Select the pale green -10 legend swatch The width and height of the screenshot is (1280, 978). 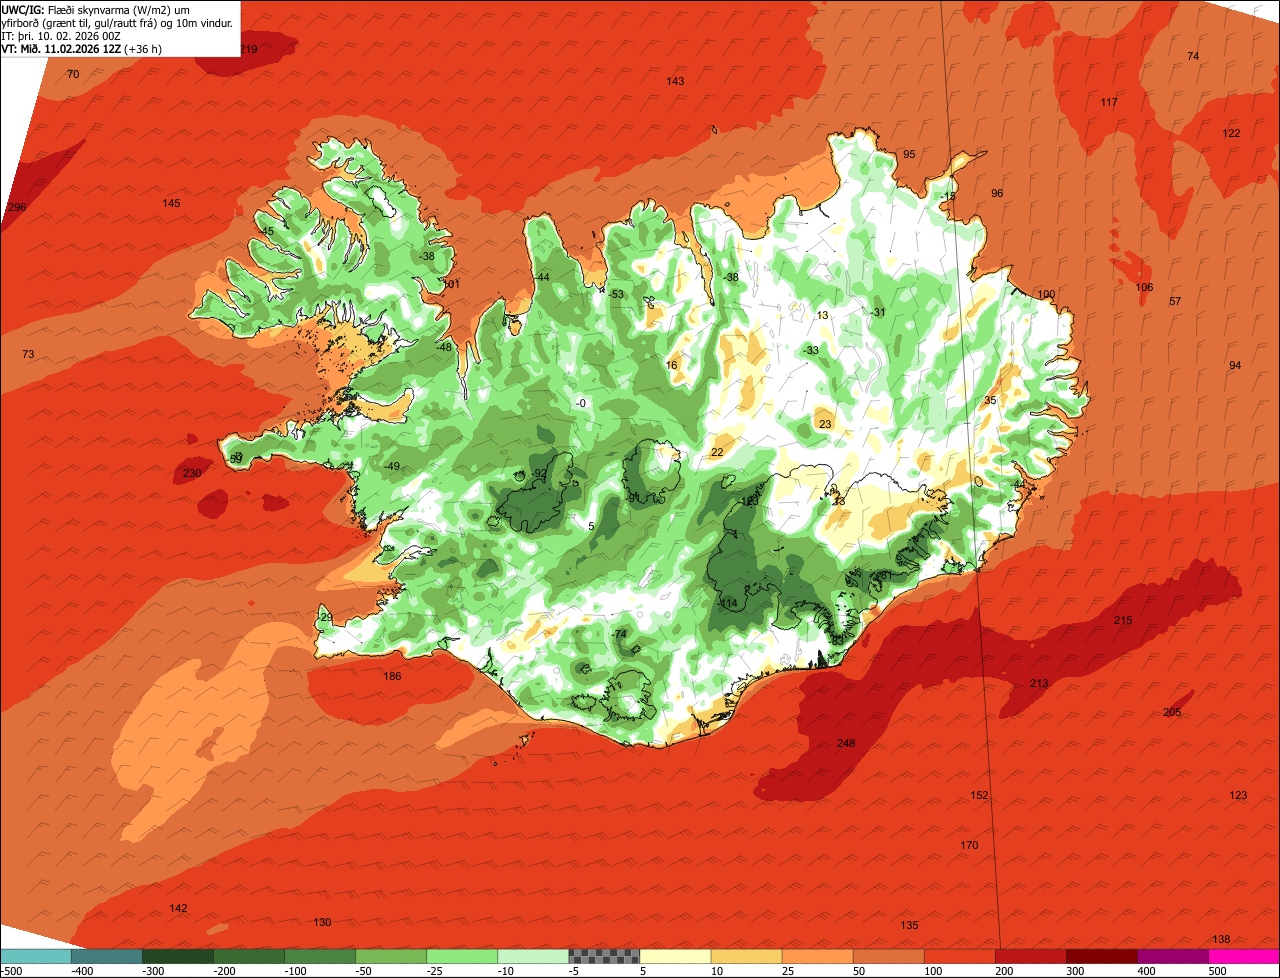click(x=533, y=956)
